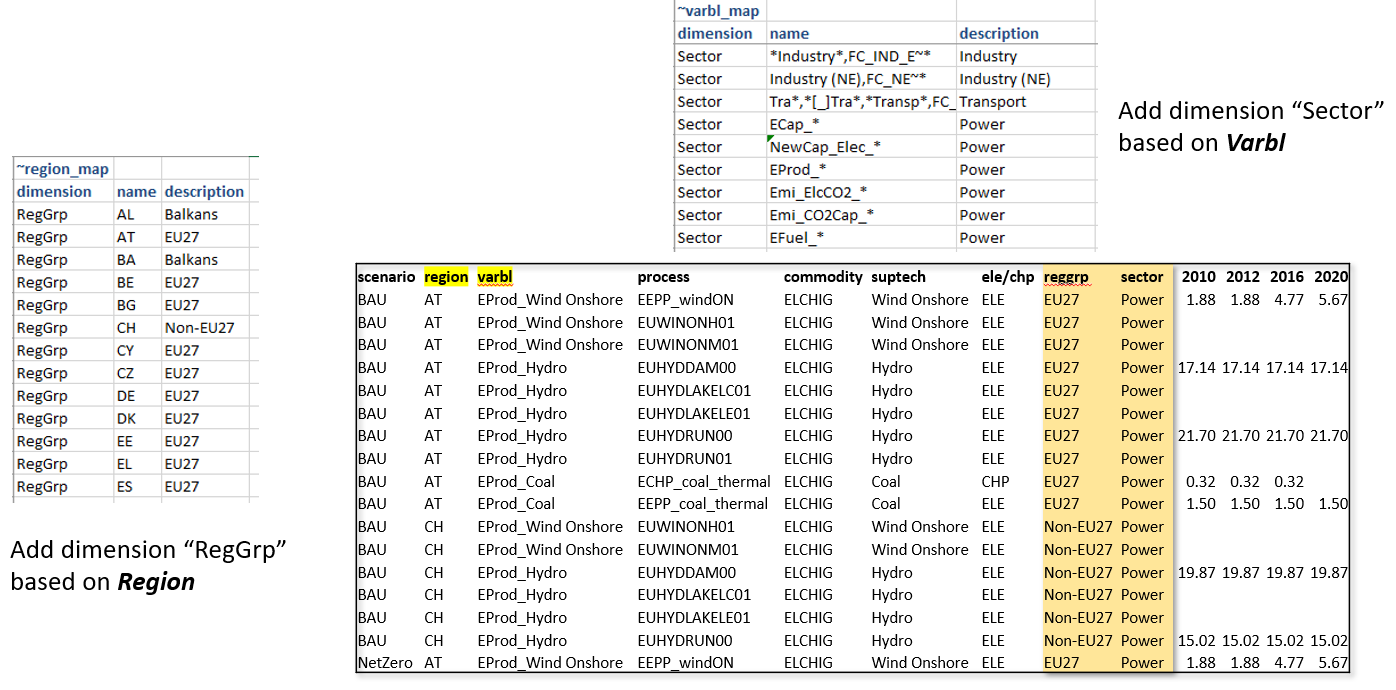Select the Industry (NE),FC_NE~* name cell

click(x=861, y=79)
